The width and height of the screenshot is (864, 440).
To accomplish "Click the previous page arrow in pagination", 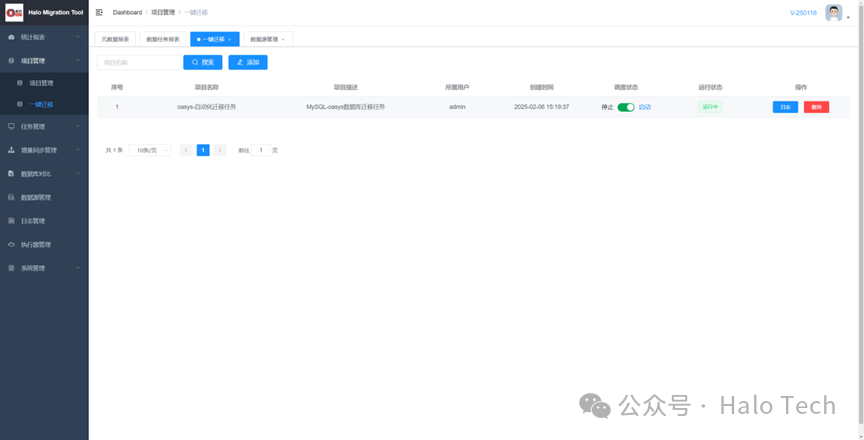I will coord(186,150).
